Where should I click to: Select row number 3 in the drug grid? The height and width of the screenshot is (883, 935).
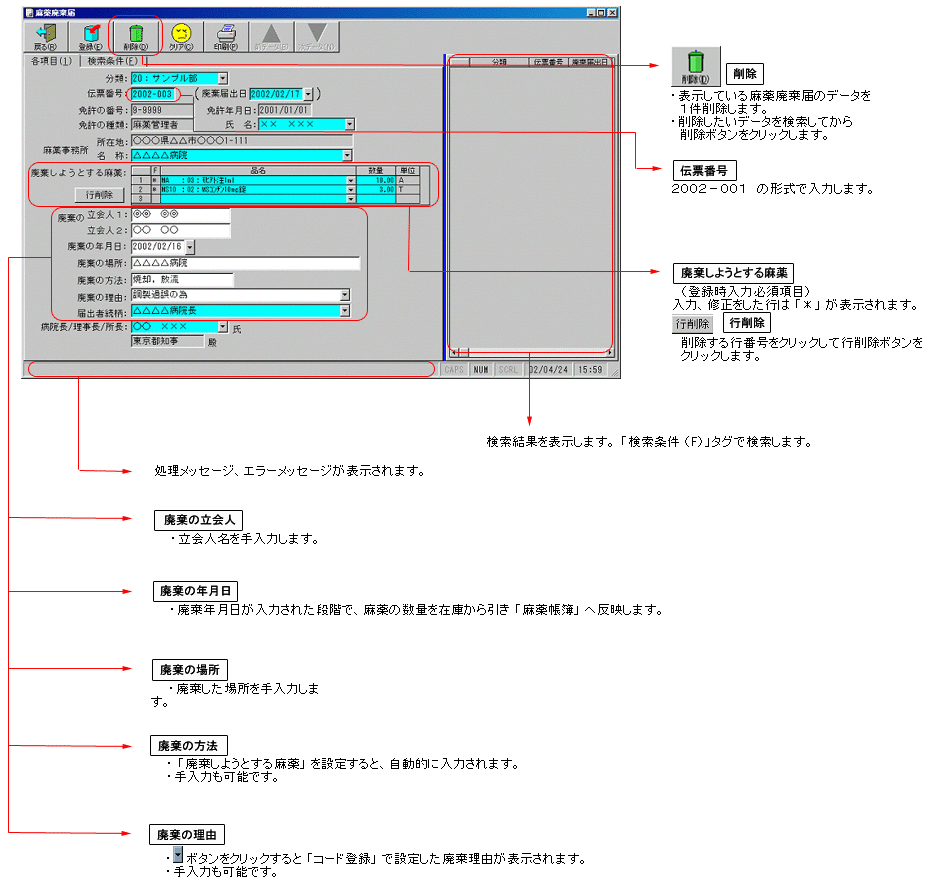coord(141,199)
